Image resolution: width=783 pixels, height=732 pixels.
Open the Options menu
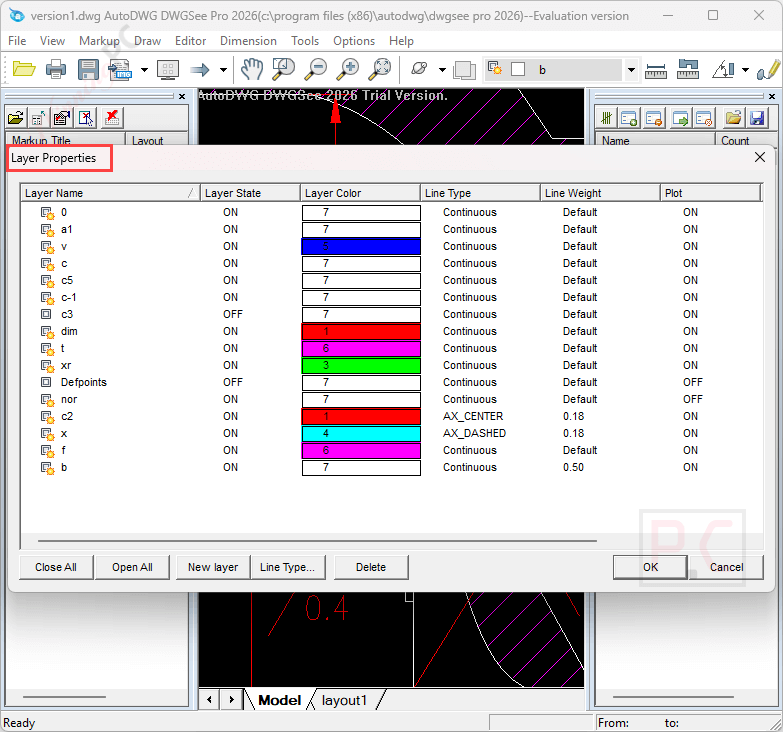(354, 41)
